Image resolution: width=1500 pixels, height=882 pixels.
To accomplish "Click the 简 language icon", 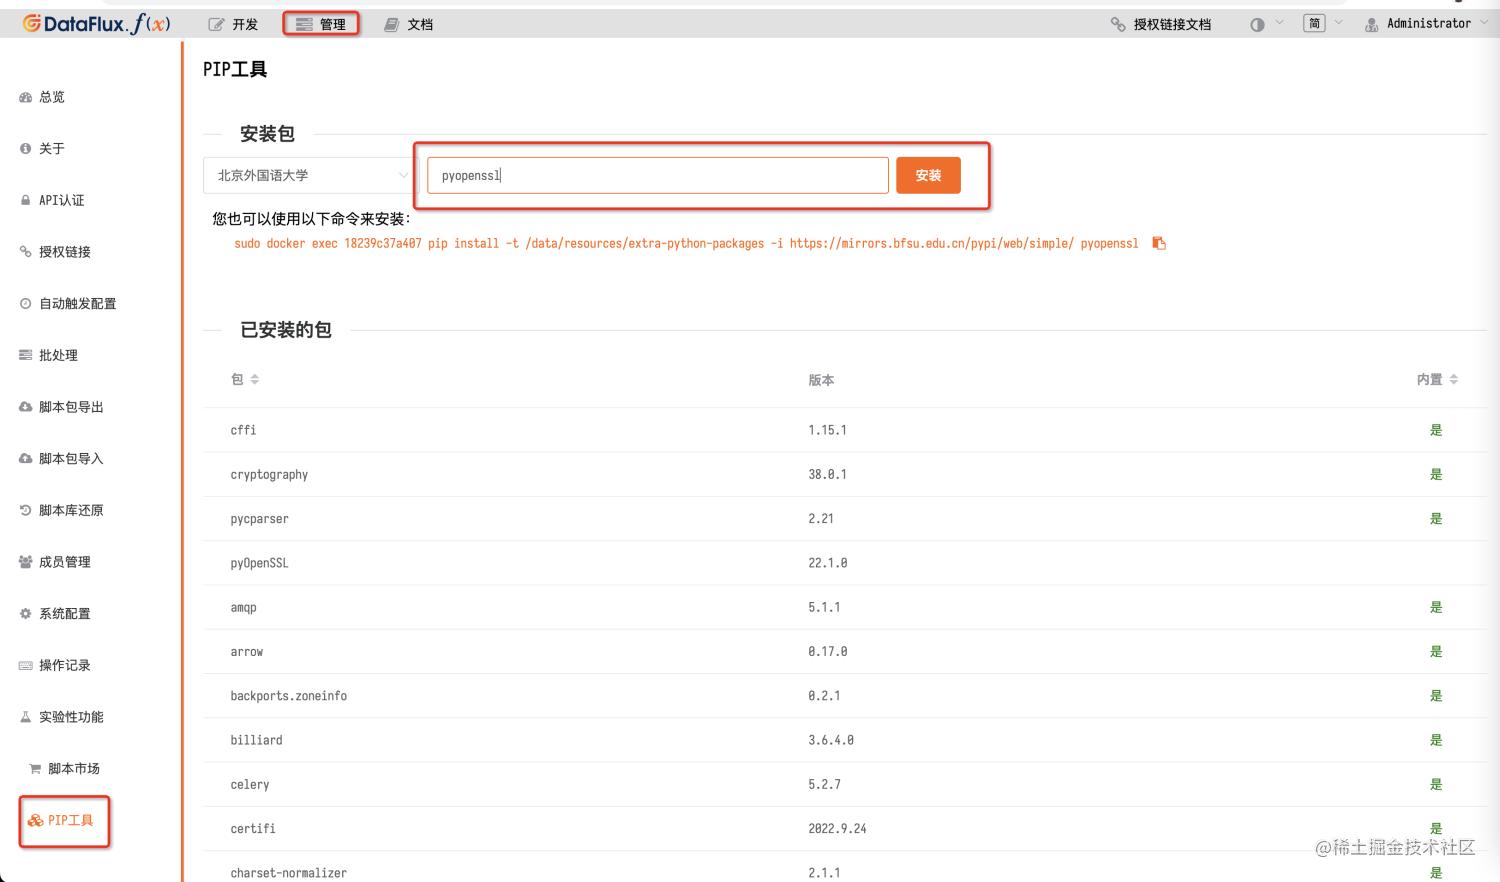I will tap(1314, 23).
